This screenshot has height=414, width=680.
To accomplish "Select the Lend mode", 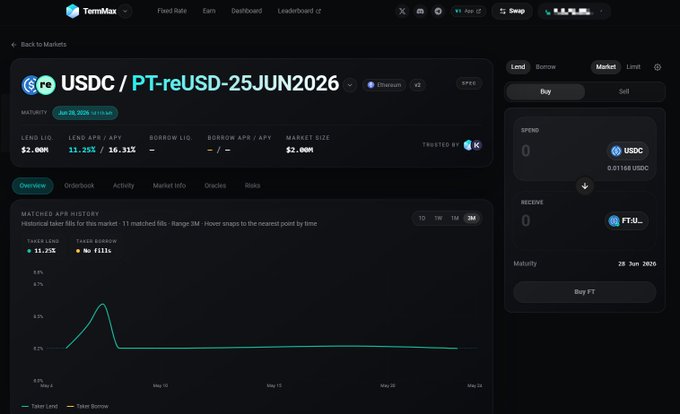I will point(518,67).
